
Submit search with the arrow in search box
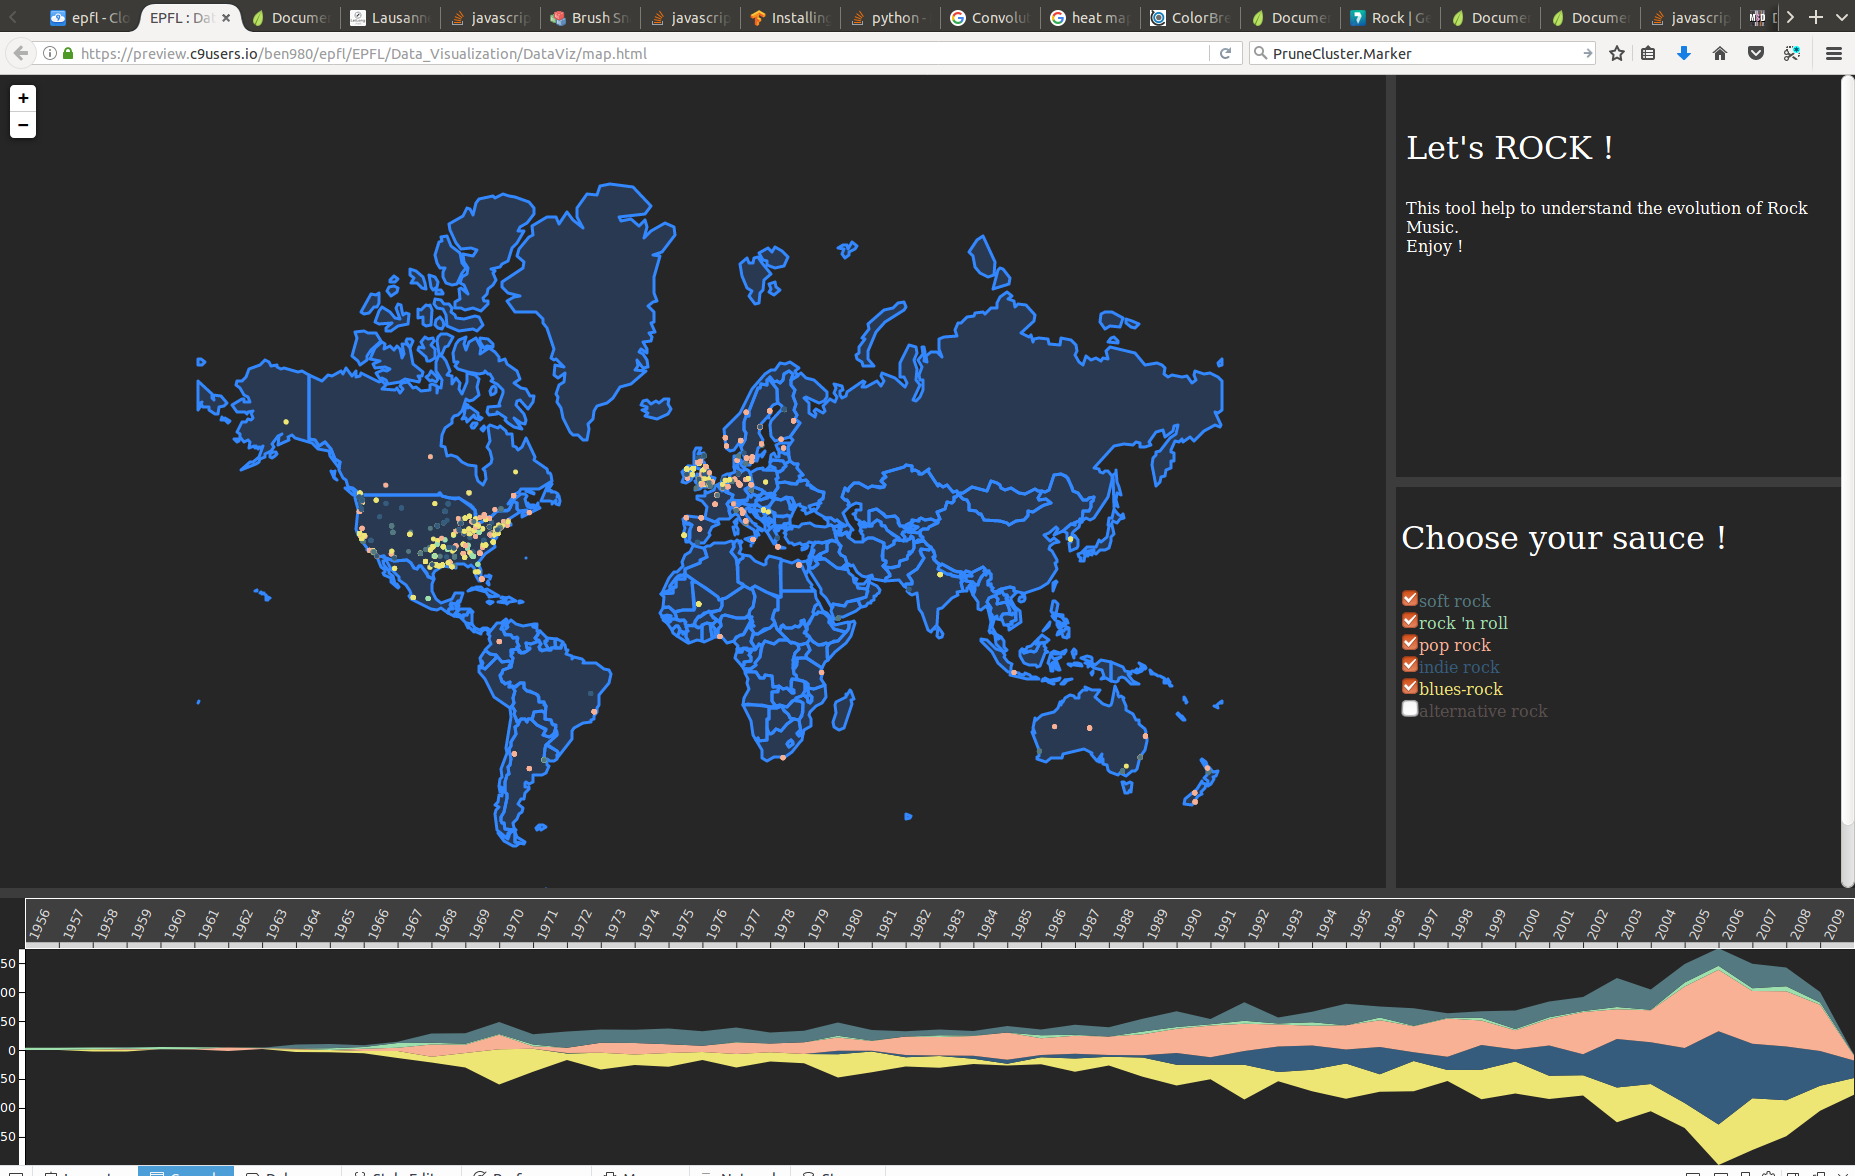click(1587, 53)
